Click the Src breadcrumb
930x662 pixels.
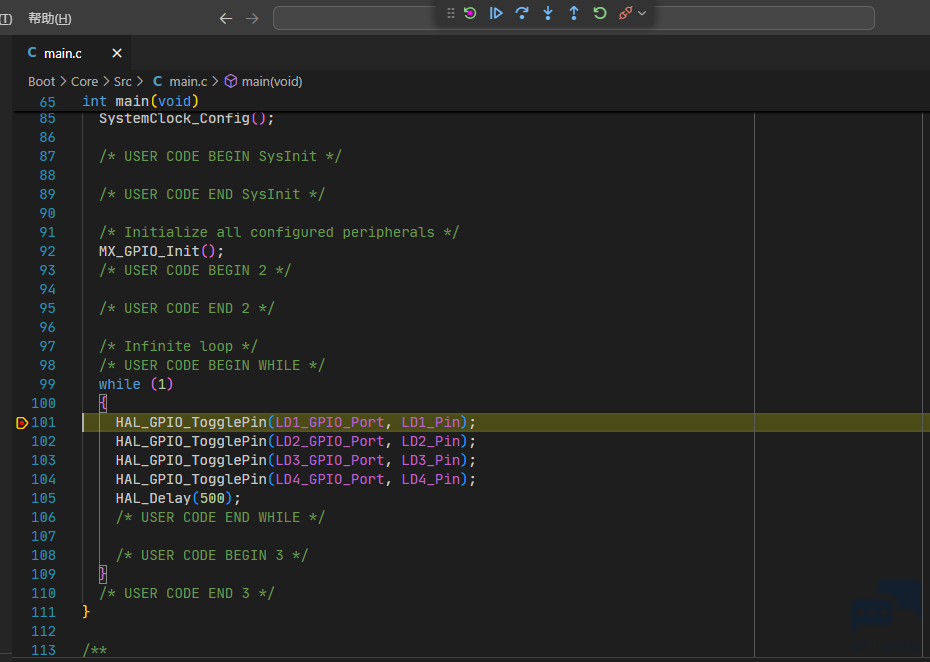pyautogui.click(x=123, y=81)
